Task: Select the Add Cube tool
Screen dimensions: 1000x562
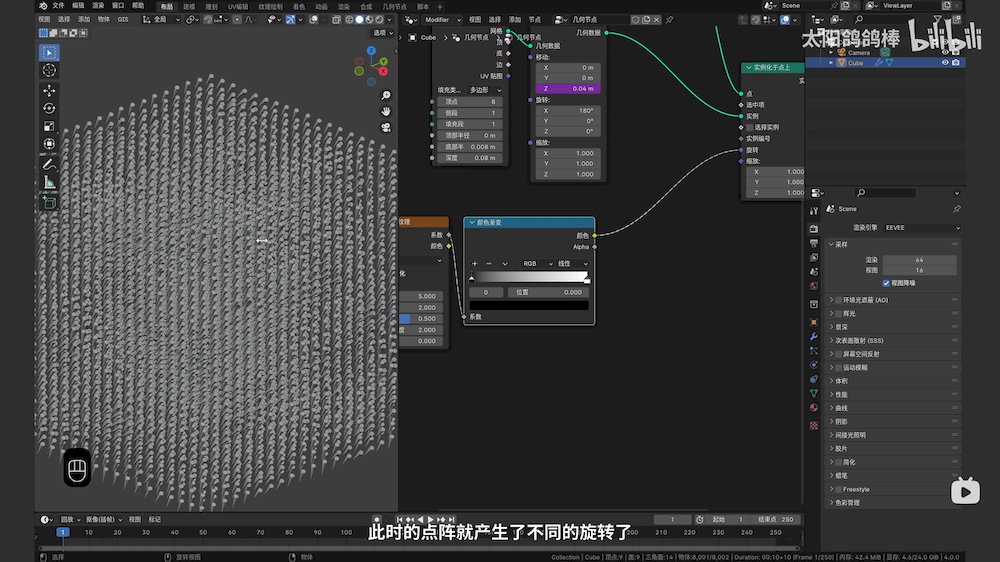Action: [49, 203]
